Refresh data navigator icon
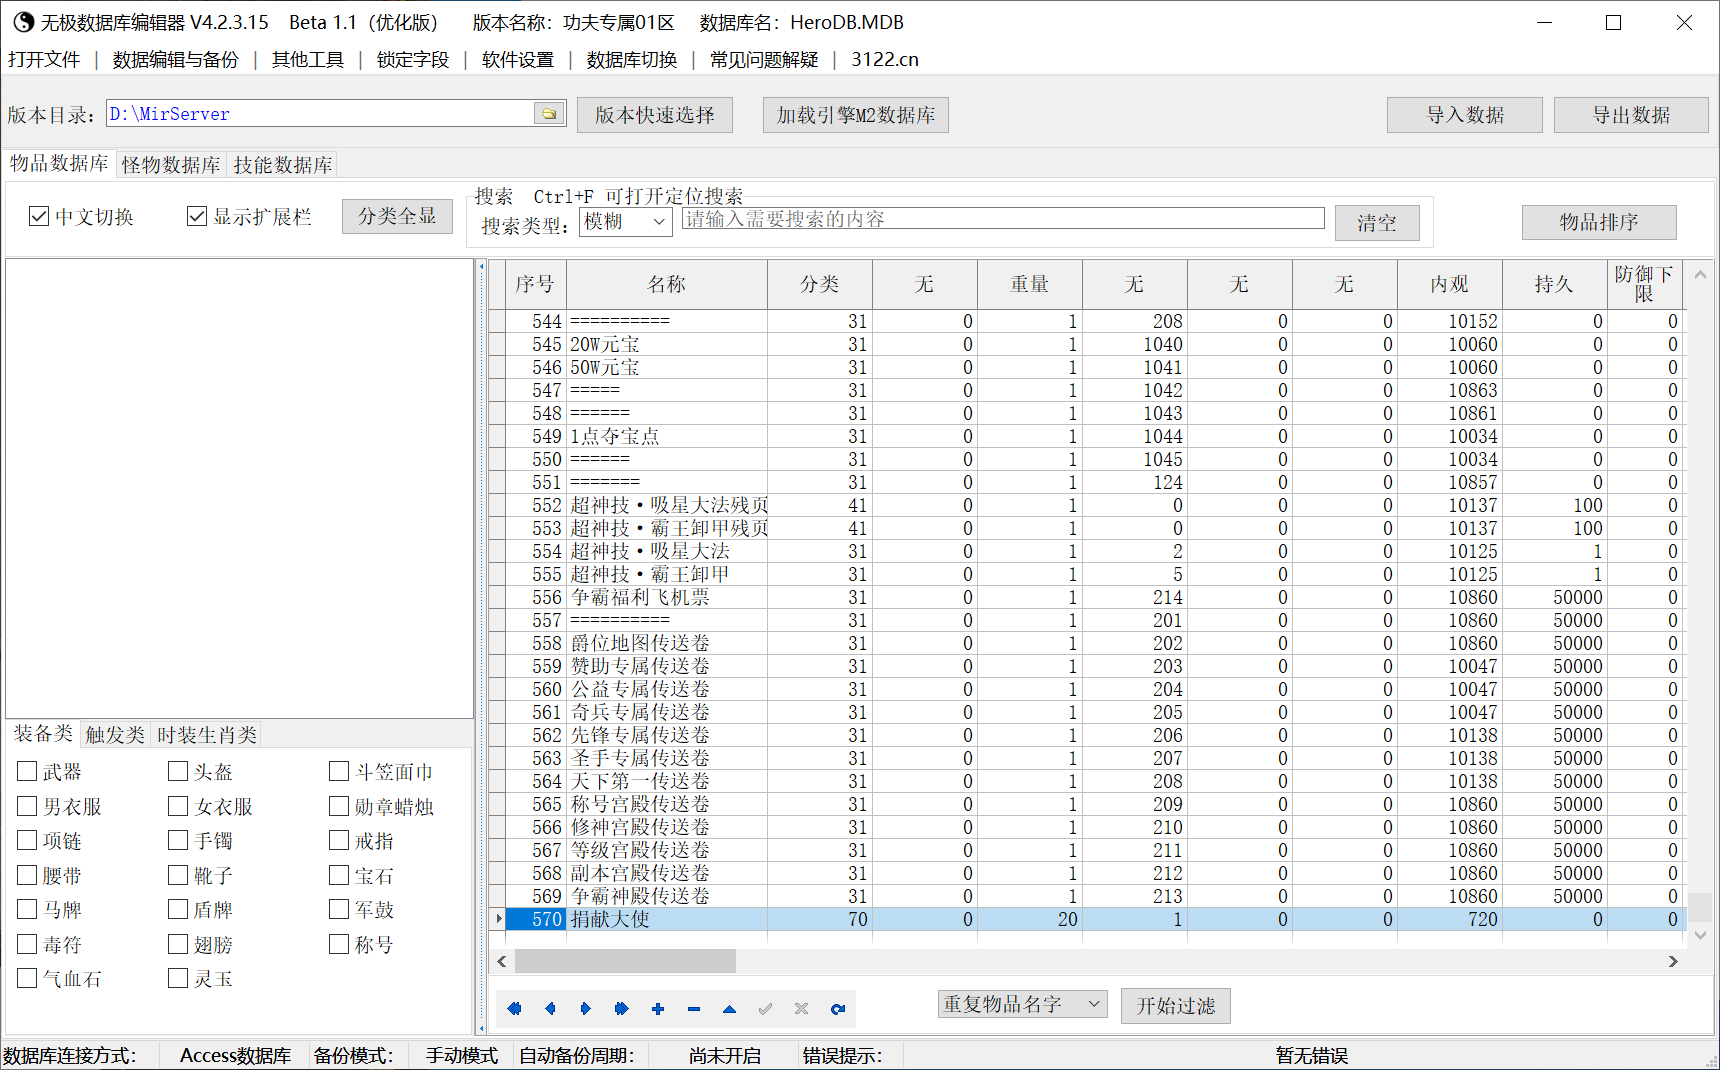The image size is (1720, 1070). (x=838, y=1009)
